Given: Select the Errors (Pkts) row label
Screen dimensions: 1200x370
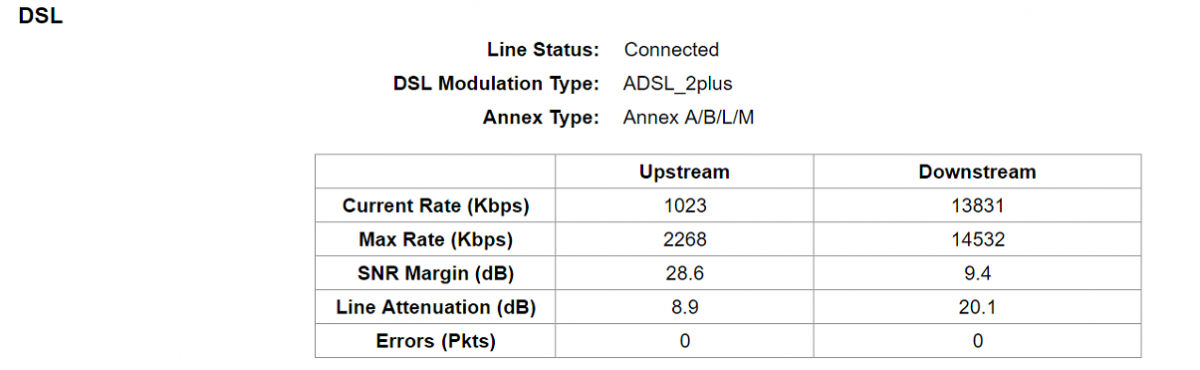Looking at the screenshot, I should [x=435, y=342].
